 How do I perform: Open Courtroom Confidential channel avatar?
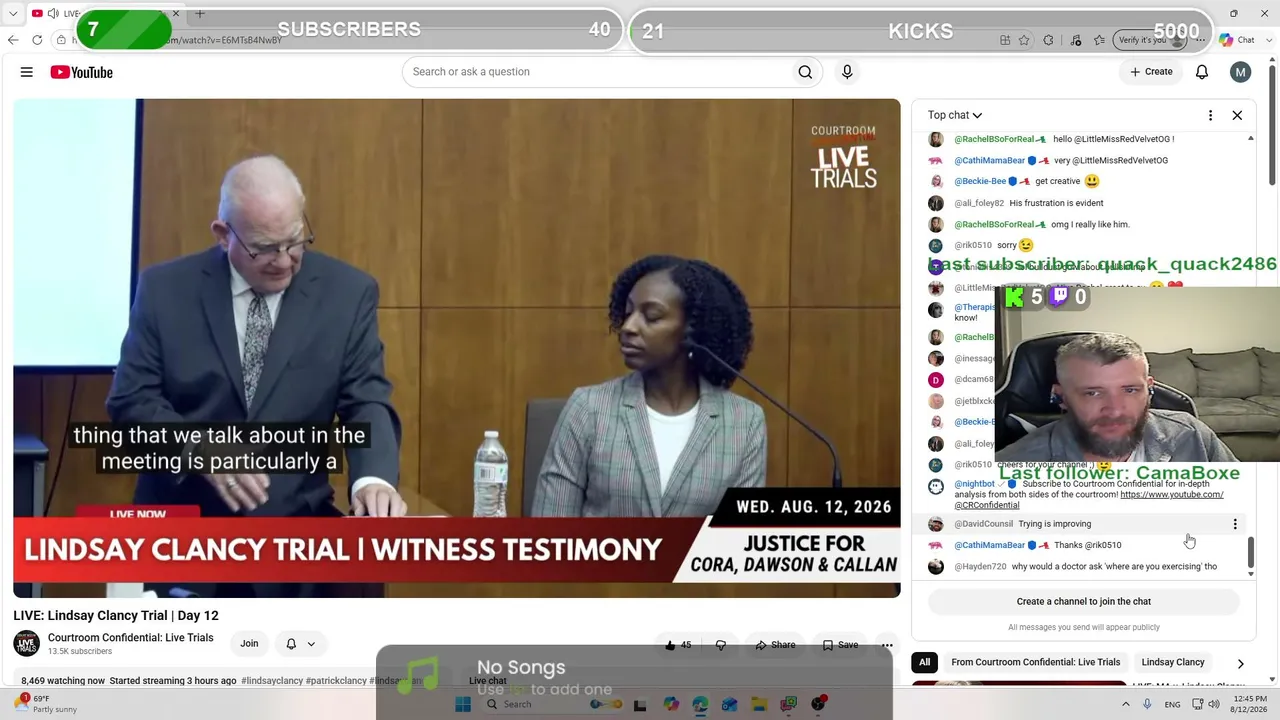[27, 644]
